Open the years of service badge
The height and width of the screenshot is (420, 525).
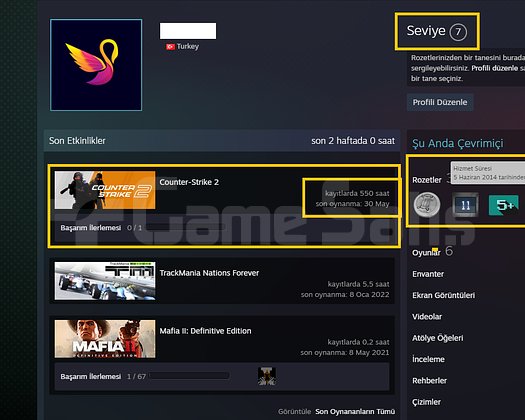(x=465, y=205)
